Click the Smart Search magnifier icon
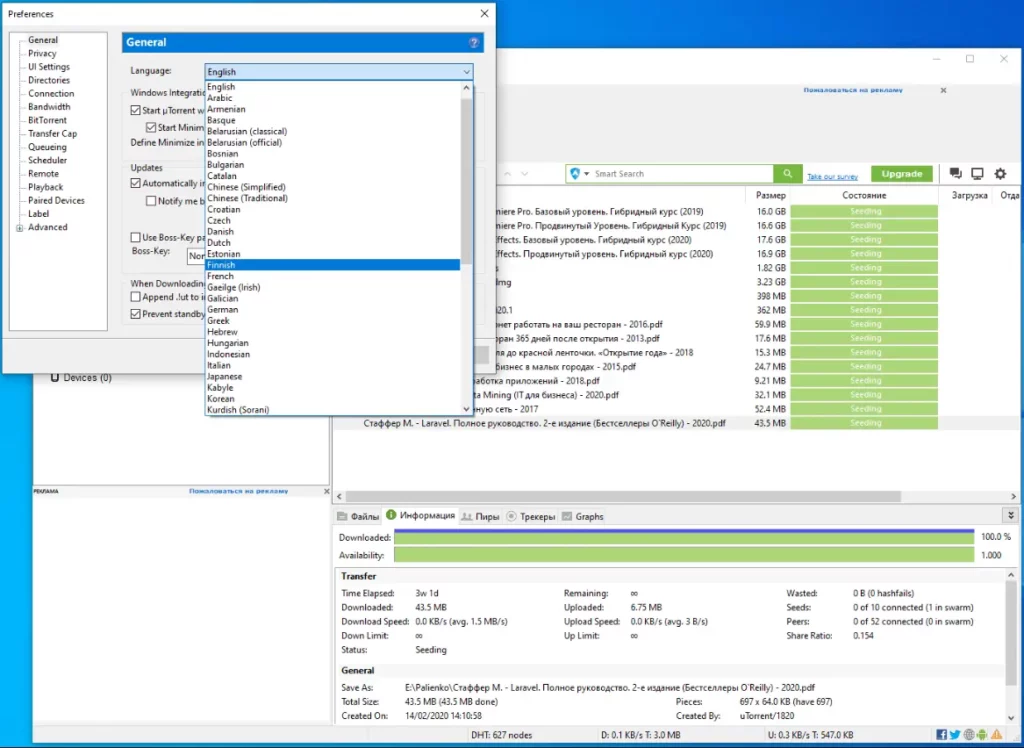The width and height of the screenshot is (1024, 748). (x=787, y=173)
